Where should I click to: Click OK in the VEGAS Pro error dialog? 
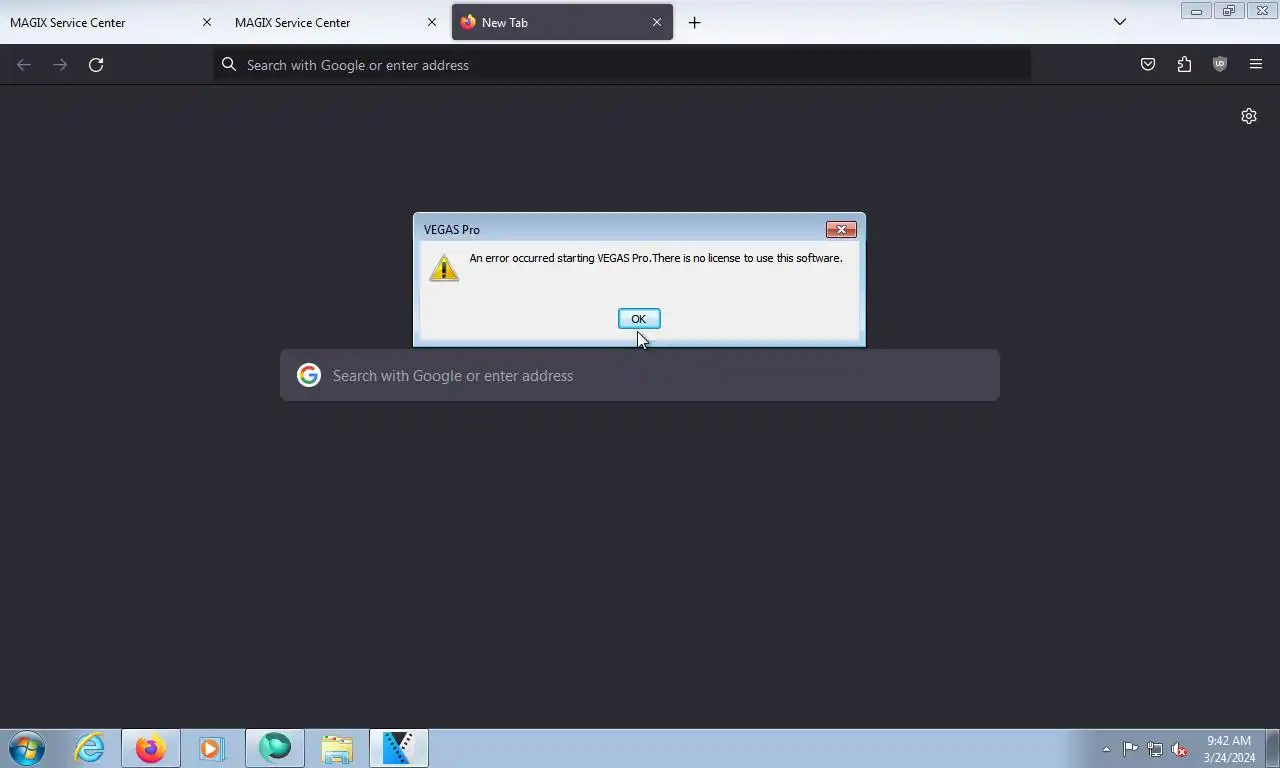639,319
